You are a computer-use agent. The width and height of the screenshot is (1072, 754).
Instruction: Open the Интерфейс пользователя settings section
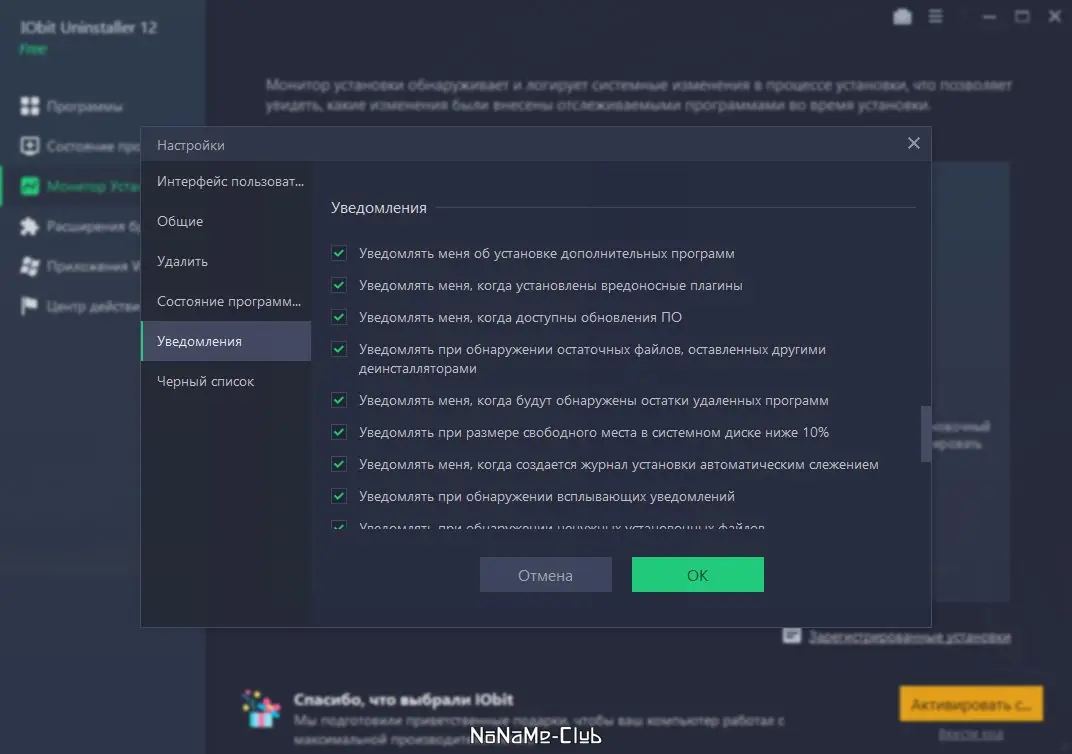click(x=226, y=181)
